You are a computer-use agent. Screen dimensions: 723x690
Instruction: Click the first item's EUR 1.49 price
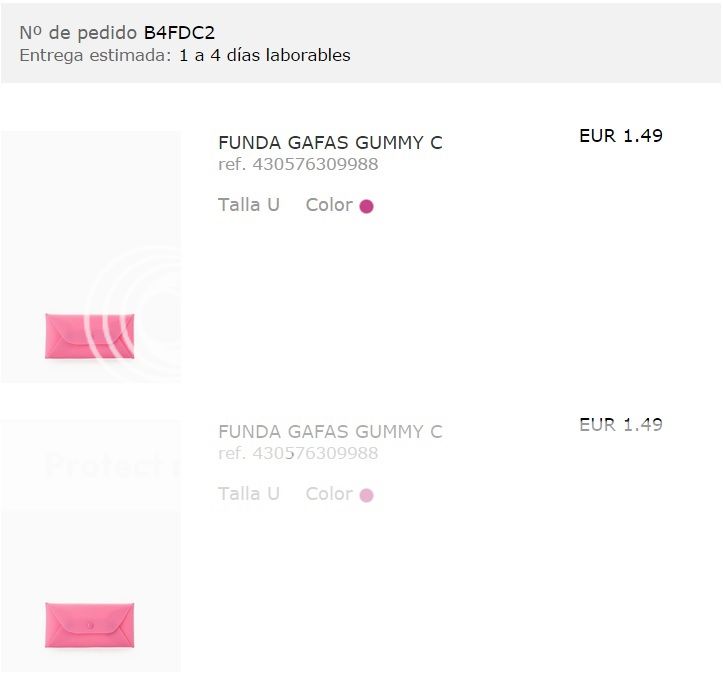click(620, 136)
